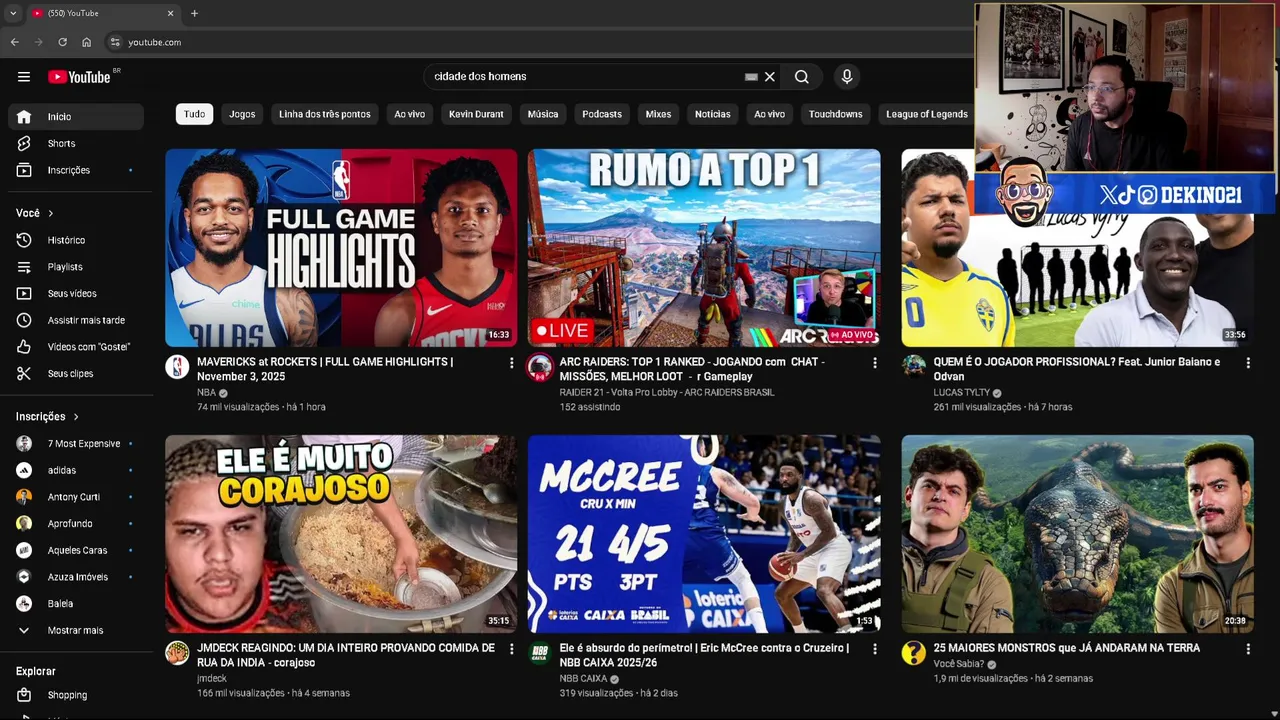Image resolution: width=1280 pixels, height=720 pixels.
Task: Open Baleia subscription channel
Action: 76,604
